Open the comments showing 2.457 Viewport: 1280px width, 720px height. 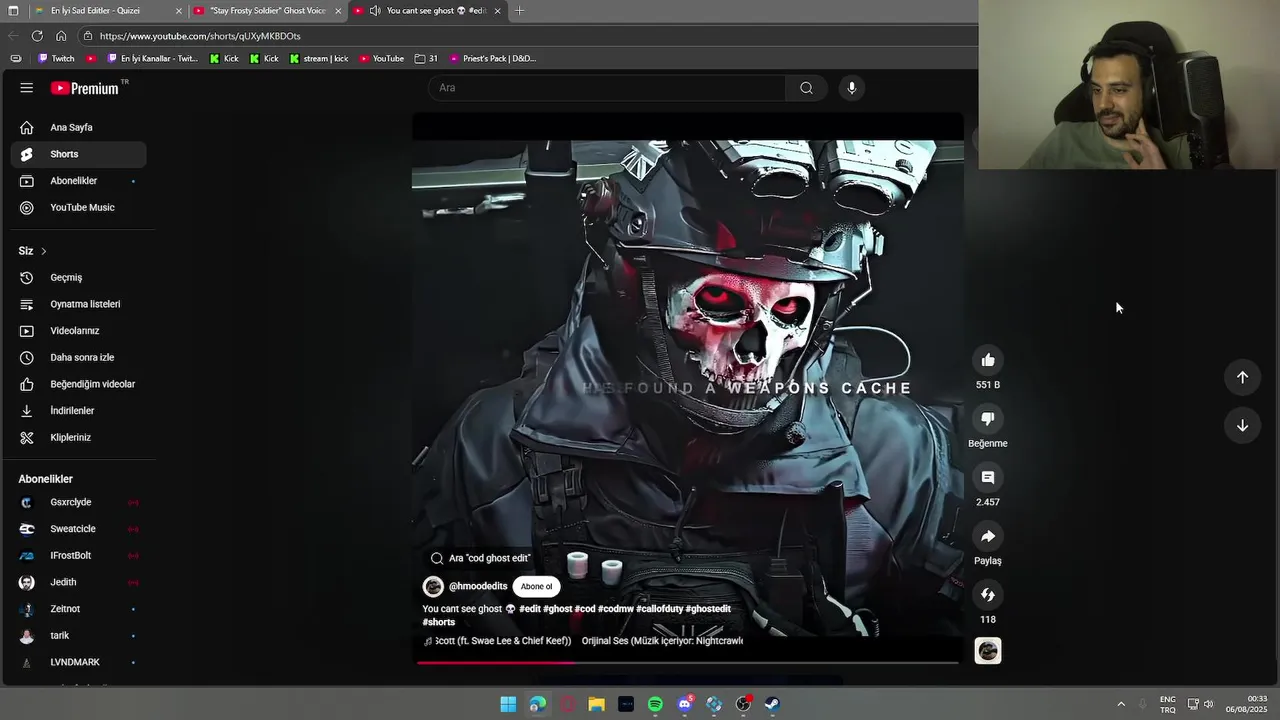point(988,478)
